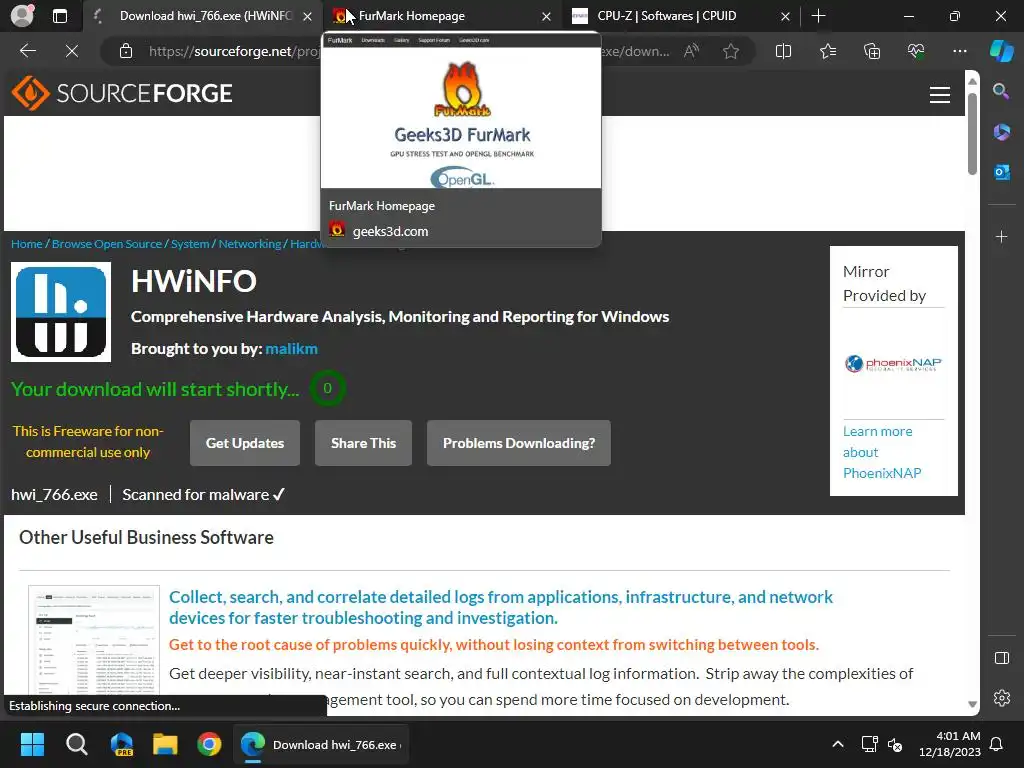The image size is (1024, 768).
Task: Open the SourceForge hamburger menu
Action: 939,95
